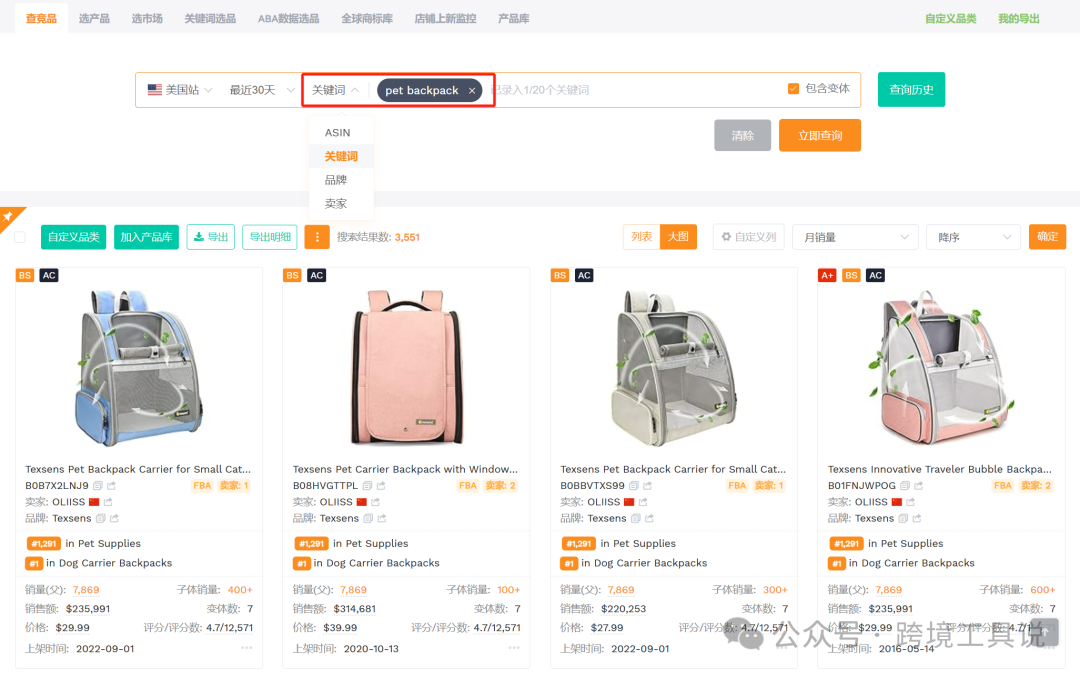Open seller OLIISS link icon on B01FNJWPOG card
Viewport: 1080px width, 678px height.
pyautogui.click(x=911, y=502)
